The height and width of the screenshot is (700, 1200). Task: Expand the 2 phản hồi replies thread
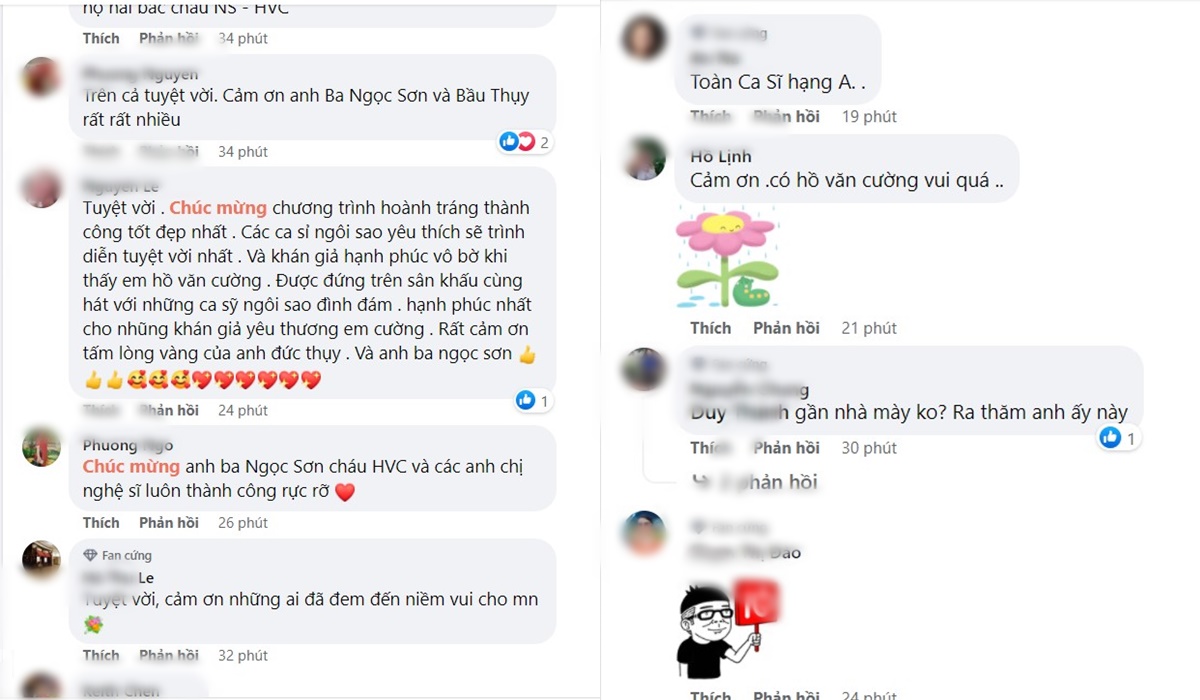coord(754,482)
